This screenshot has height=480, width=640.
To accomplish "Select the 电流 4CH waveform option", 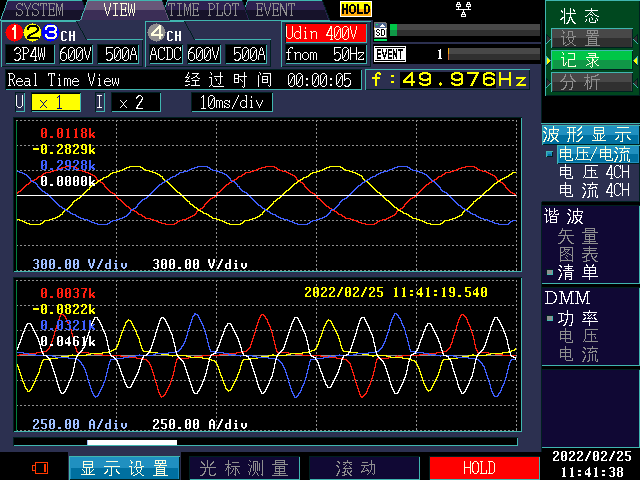I will pos(594,190).
